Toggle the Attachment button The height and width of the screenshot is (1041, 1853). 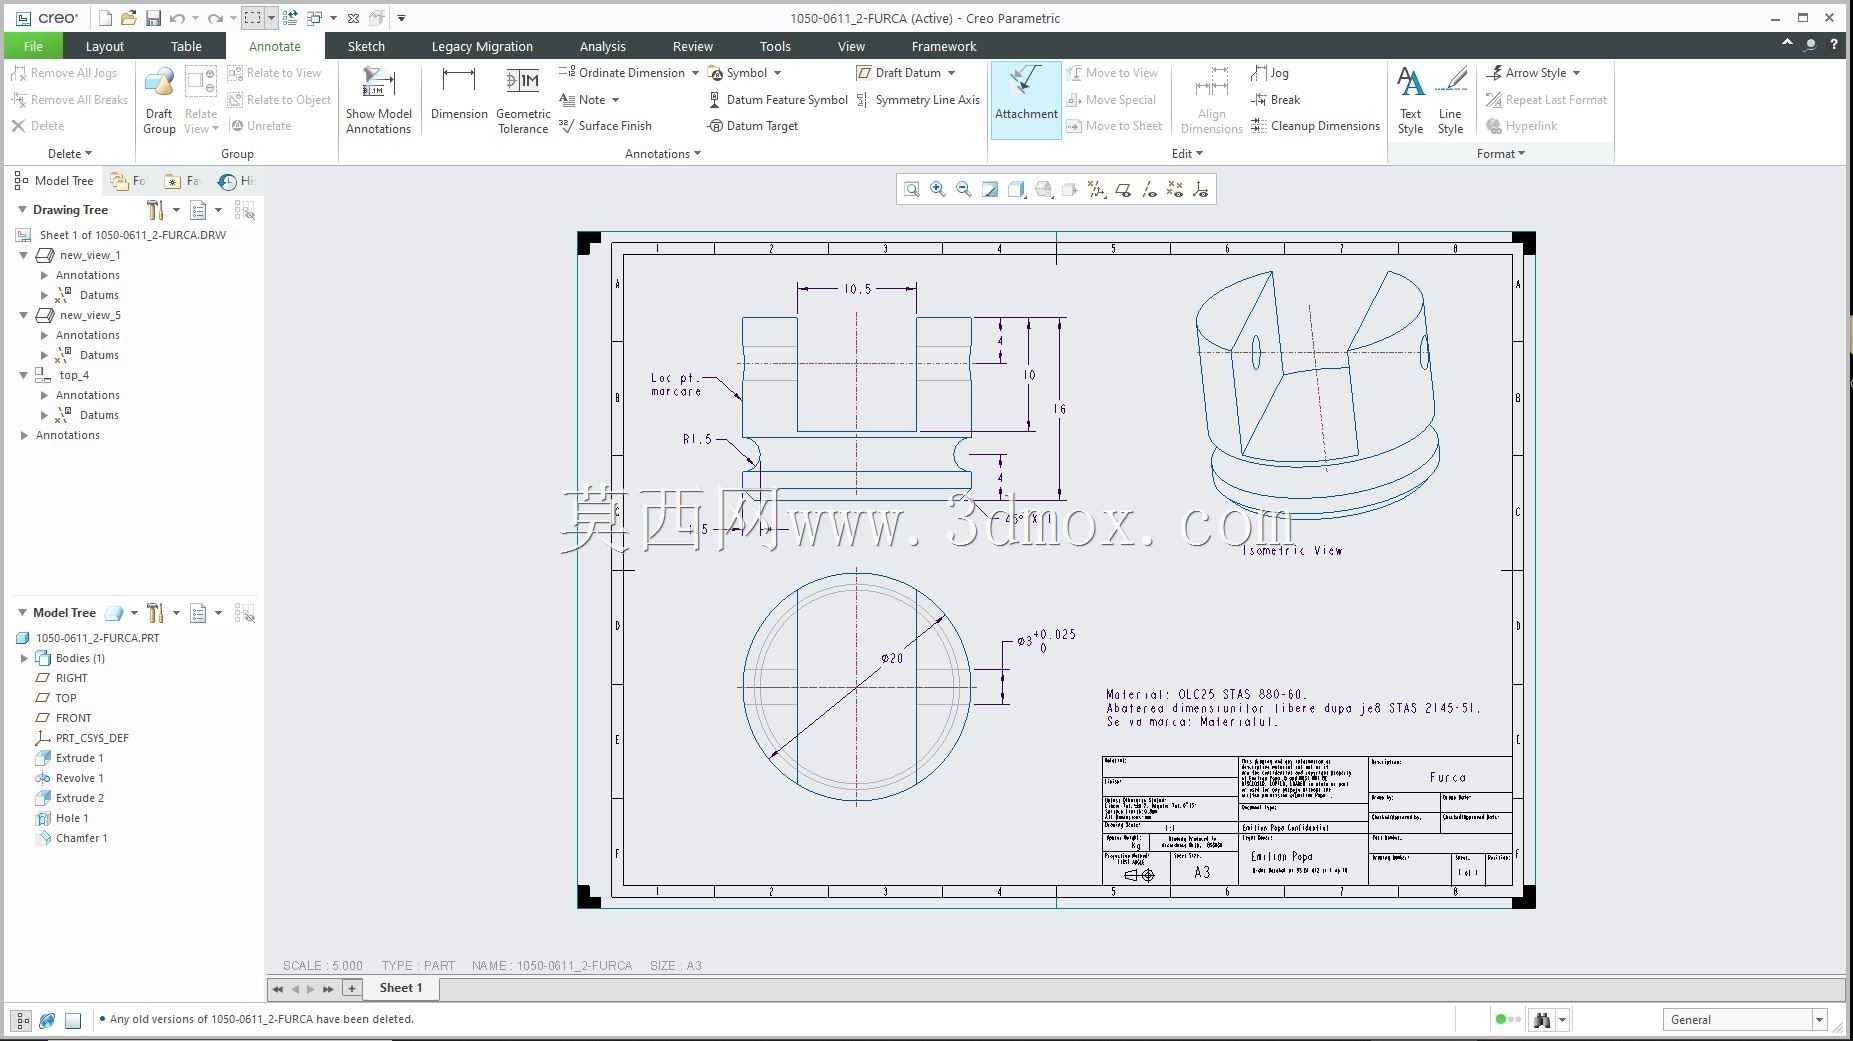[x=1026, y=100]
